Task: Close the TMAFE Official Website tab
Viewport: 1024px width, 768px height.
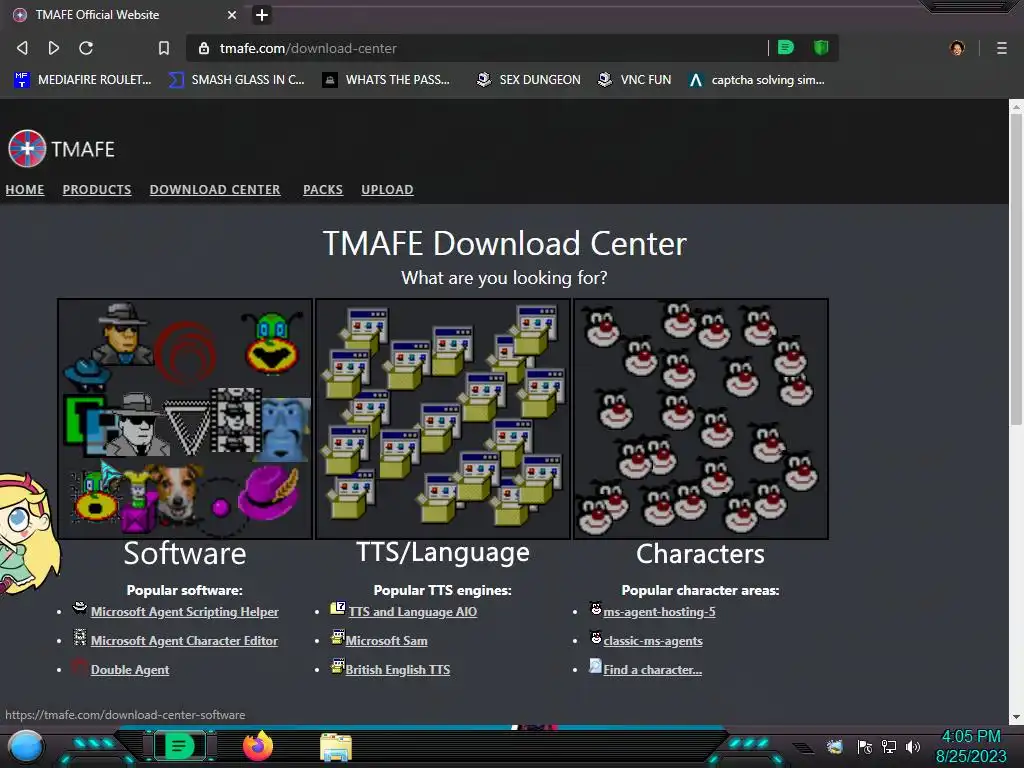Action: (x=232, y=14)
